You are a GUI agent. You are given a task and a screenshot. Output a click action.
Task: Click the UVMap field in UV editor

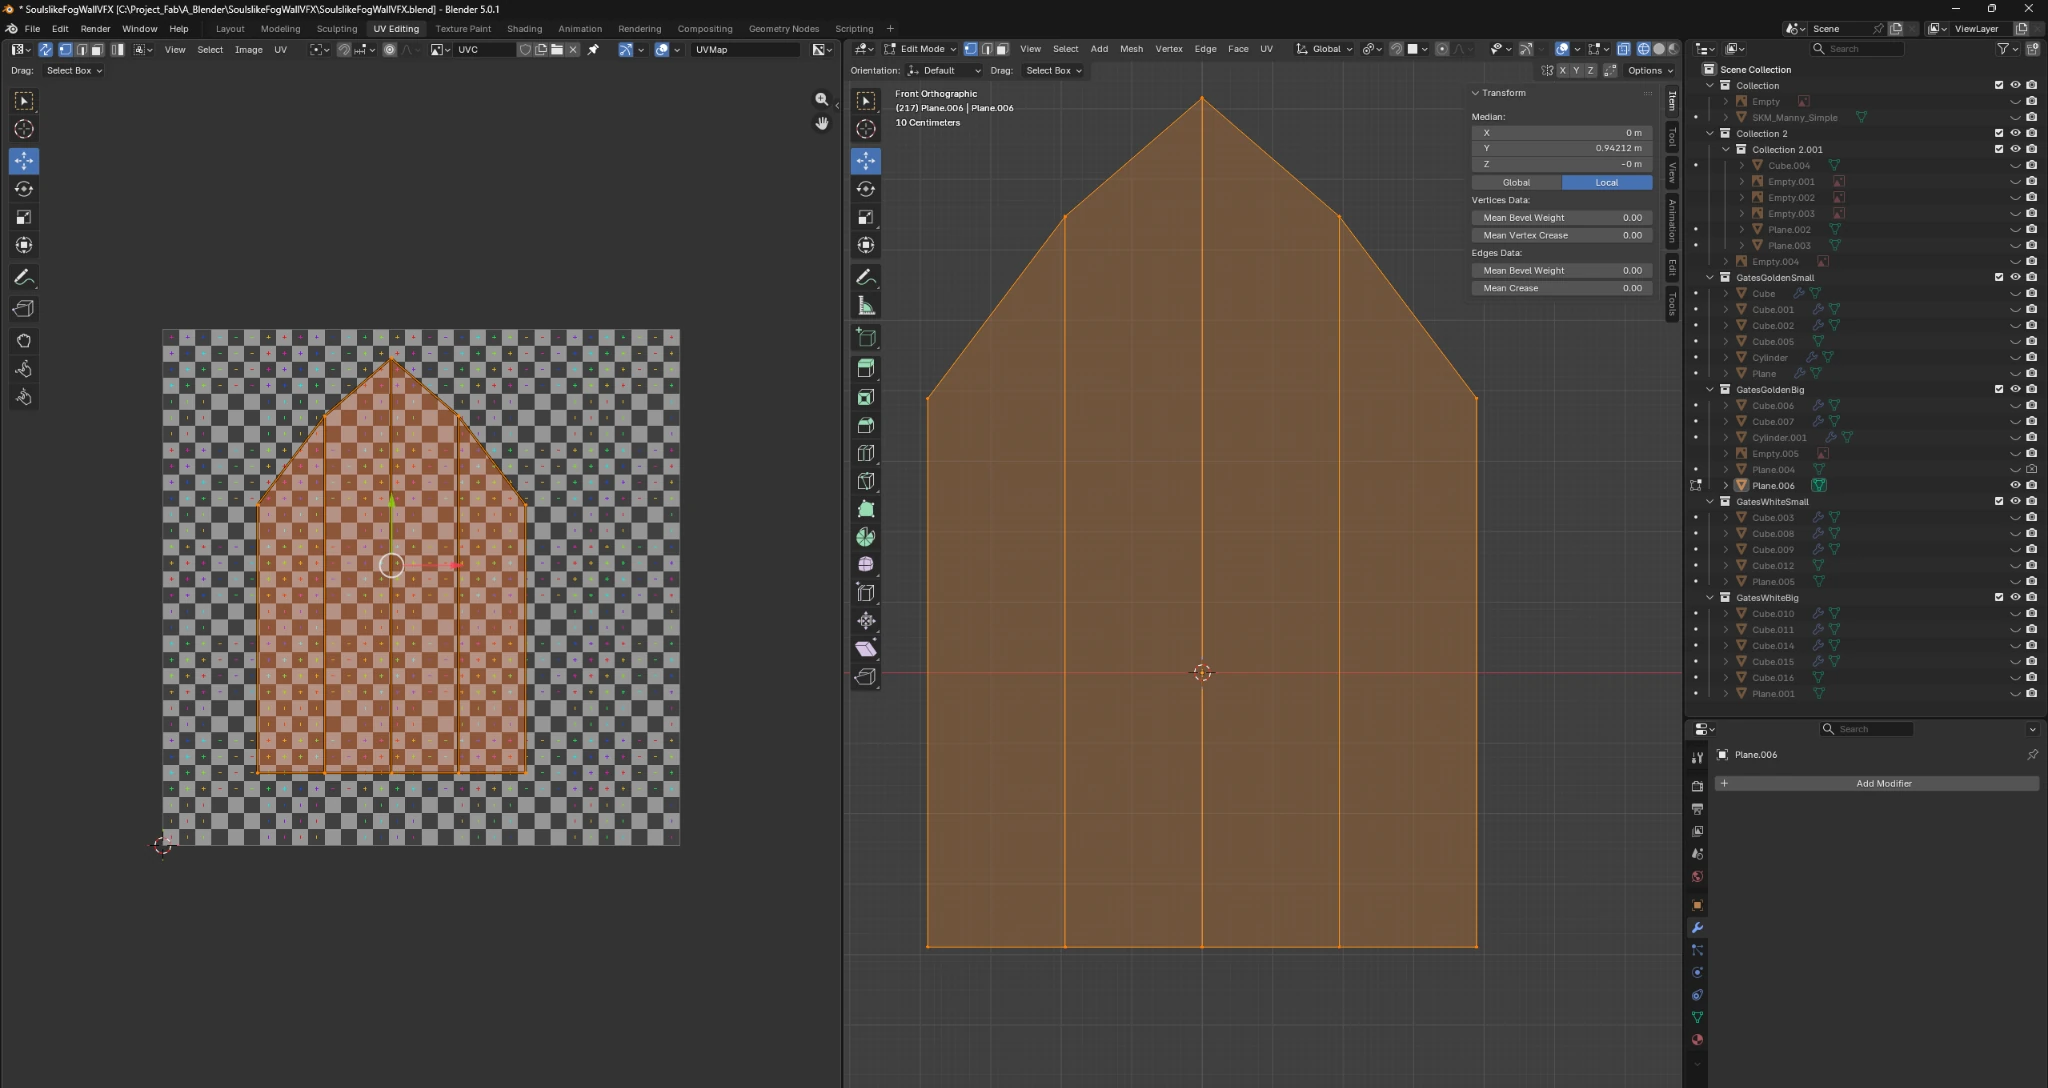coord(745,50)
